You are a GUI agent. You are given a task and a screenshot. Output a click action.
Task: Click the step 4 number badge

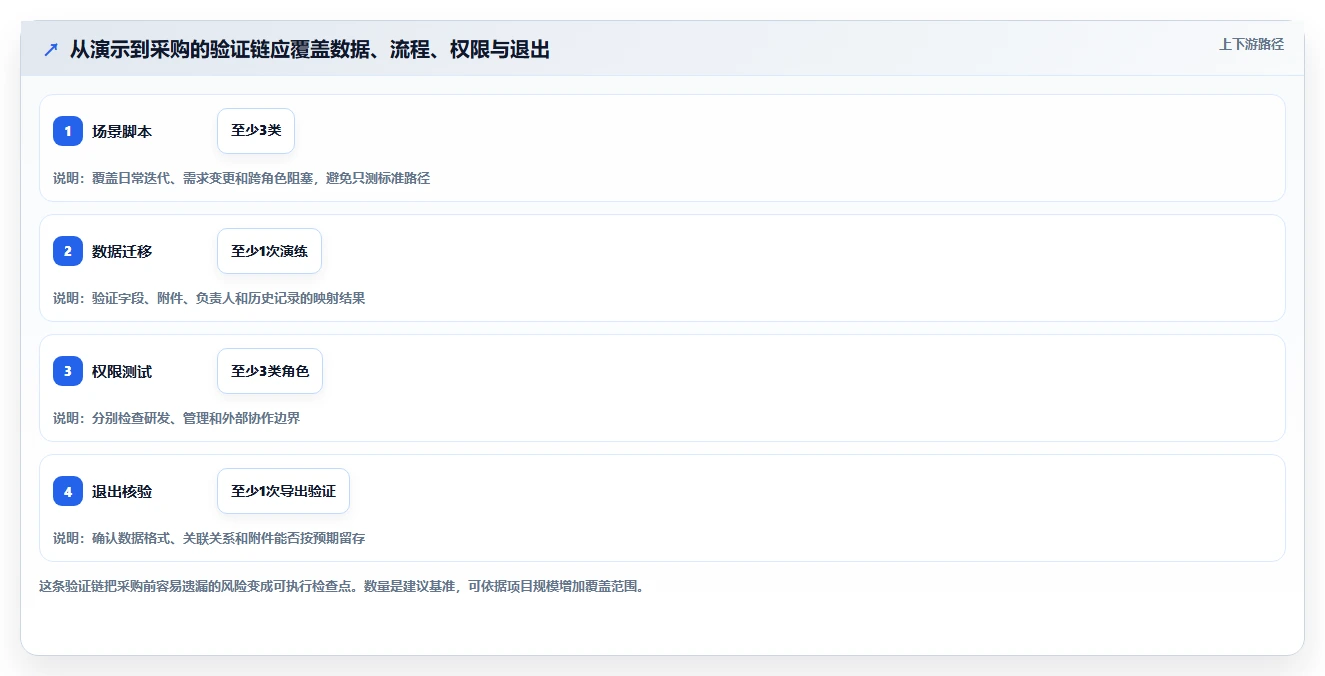68,491
